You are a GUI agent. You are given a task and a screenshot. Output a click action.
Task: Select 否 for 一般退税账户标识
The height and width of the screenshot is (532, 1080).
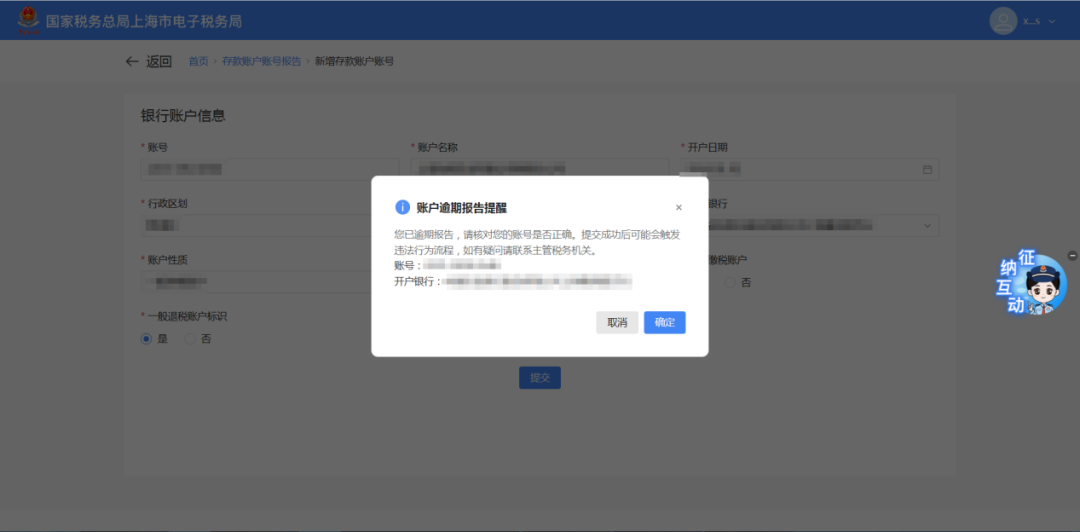(x=190, y=339)
